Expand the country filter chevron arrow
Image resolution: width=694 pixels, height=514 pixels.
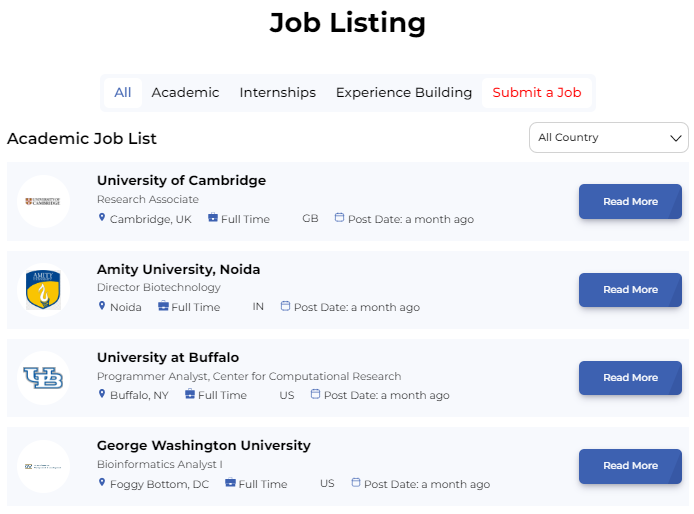click(x=675, y=138)
